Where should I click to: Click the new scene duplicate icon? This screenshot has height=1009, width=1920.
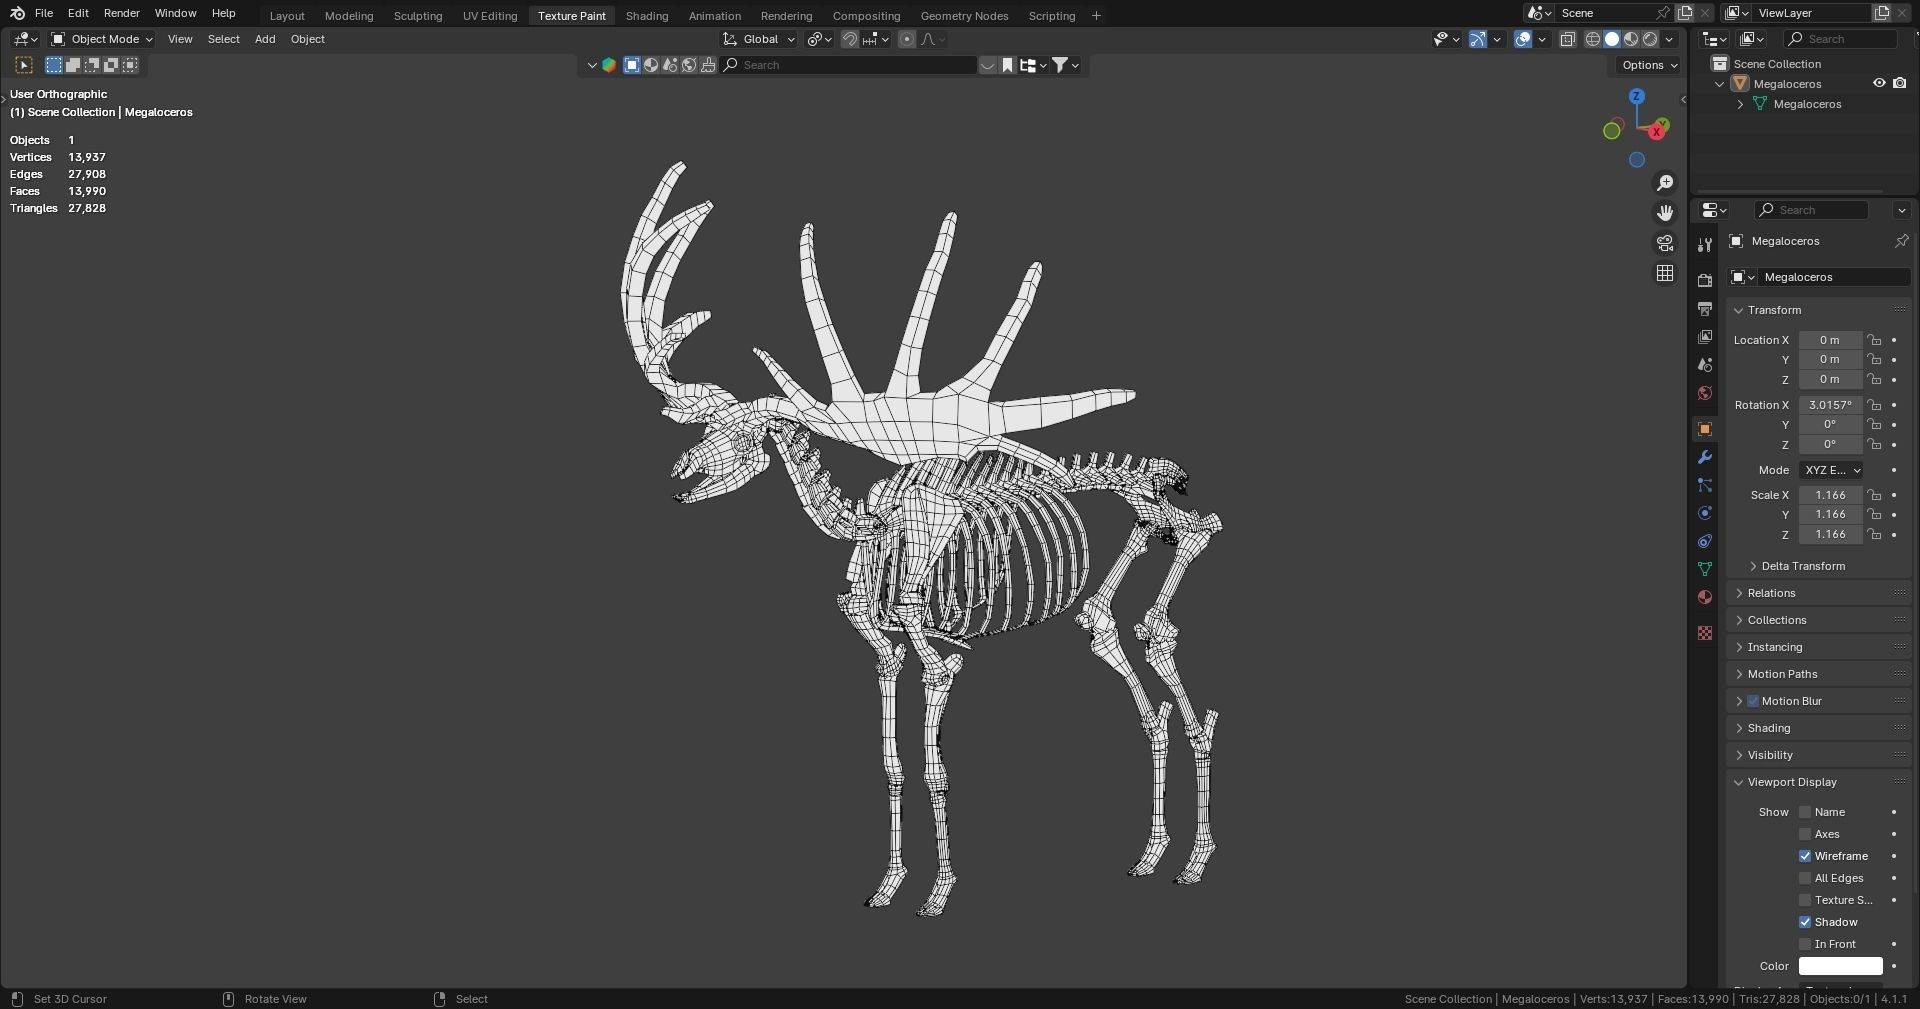click(1685, 13)
